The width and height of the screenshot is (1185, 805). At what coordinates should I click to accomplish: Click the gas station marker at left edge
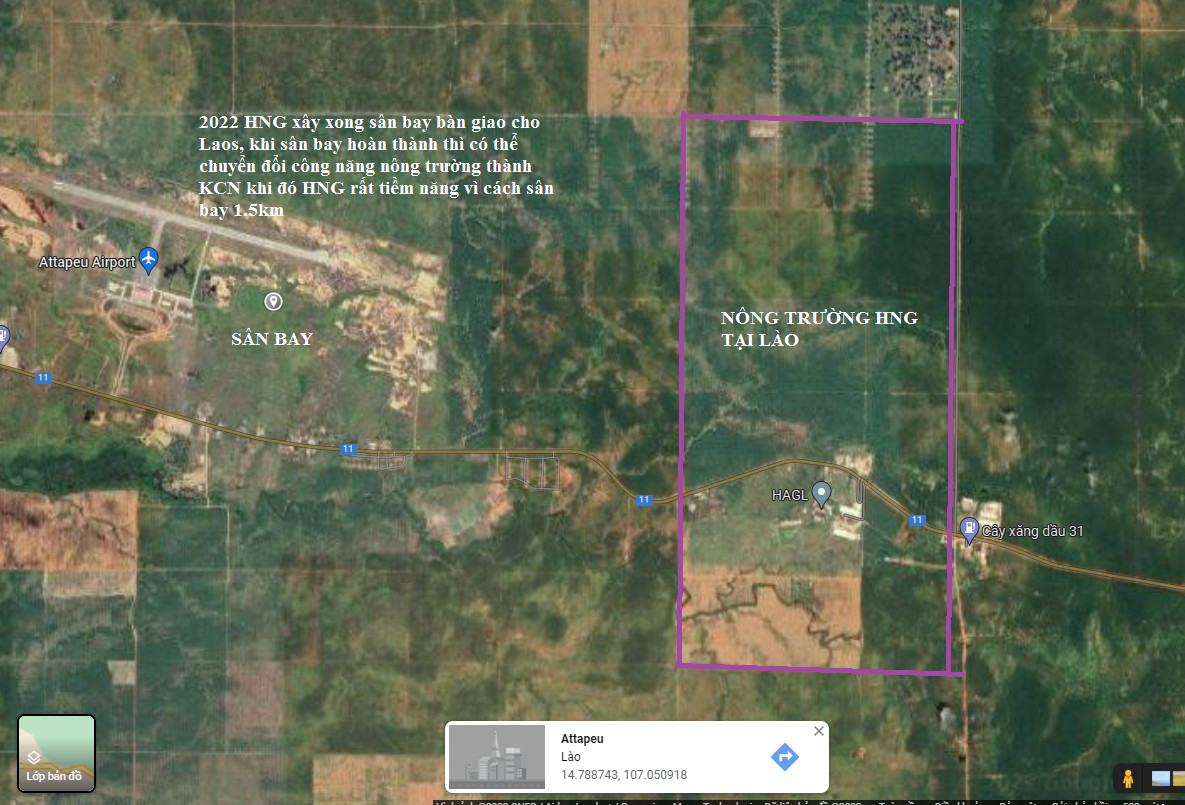[x=3, y=337]
